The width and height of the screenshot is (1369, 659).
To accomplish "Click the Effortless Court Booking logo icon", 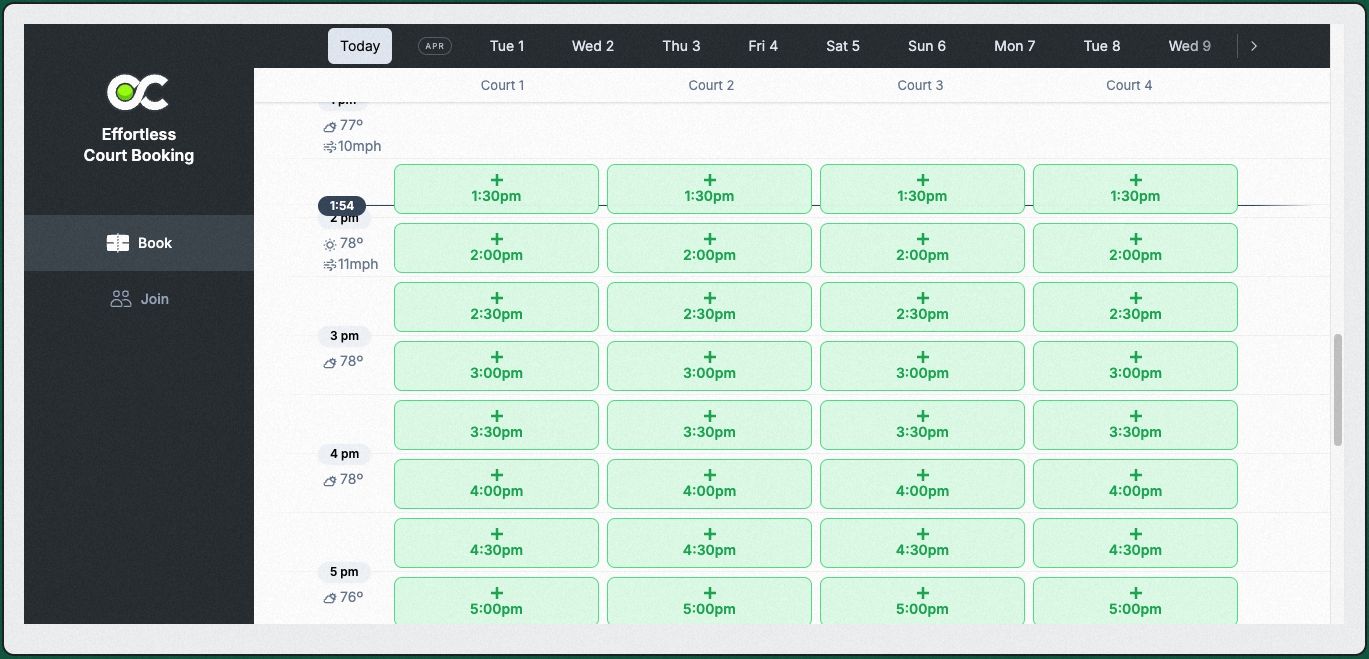I will click(x=138, y=92).
